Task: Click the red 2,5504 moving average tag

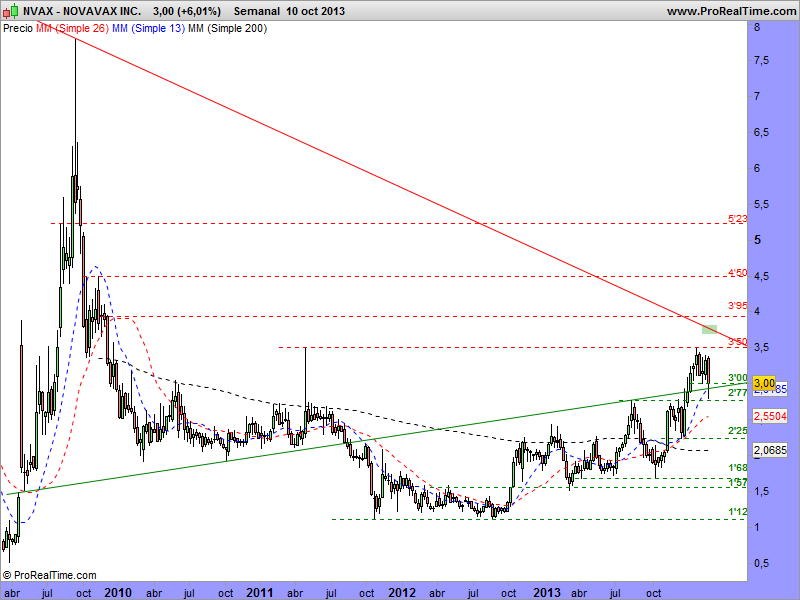Action: (770, 416)
